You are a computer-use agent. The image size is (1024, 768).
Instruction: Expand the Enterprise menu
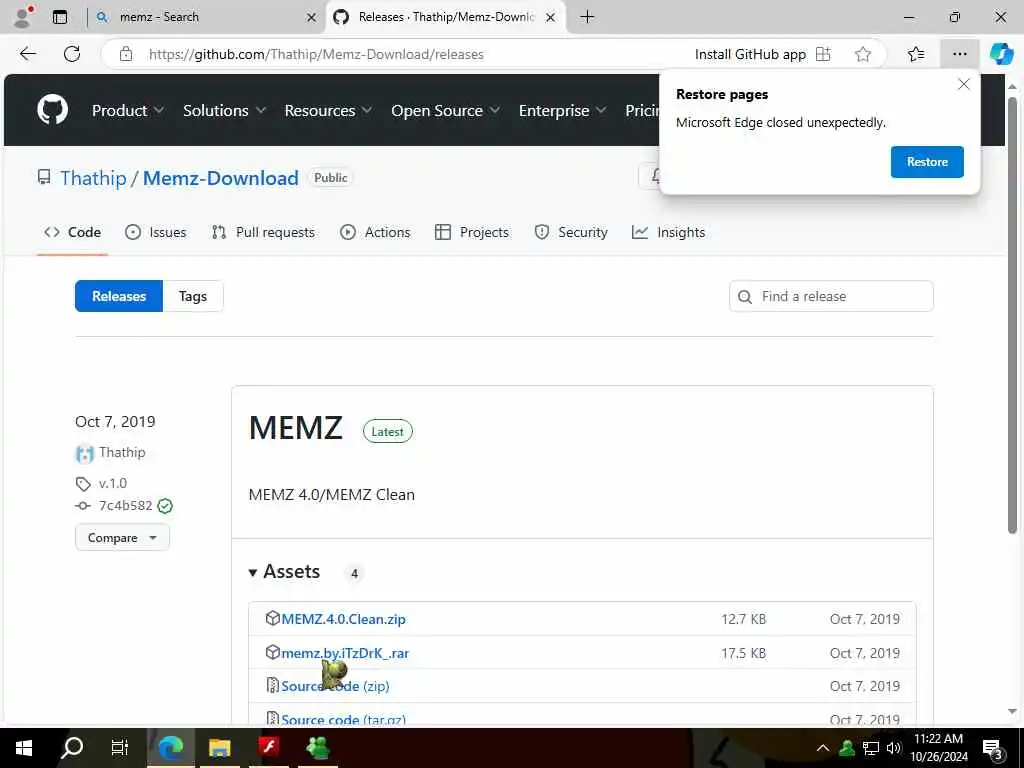(562, 110)
